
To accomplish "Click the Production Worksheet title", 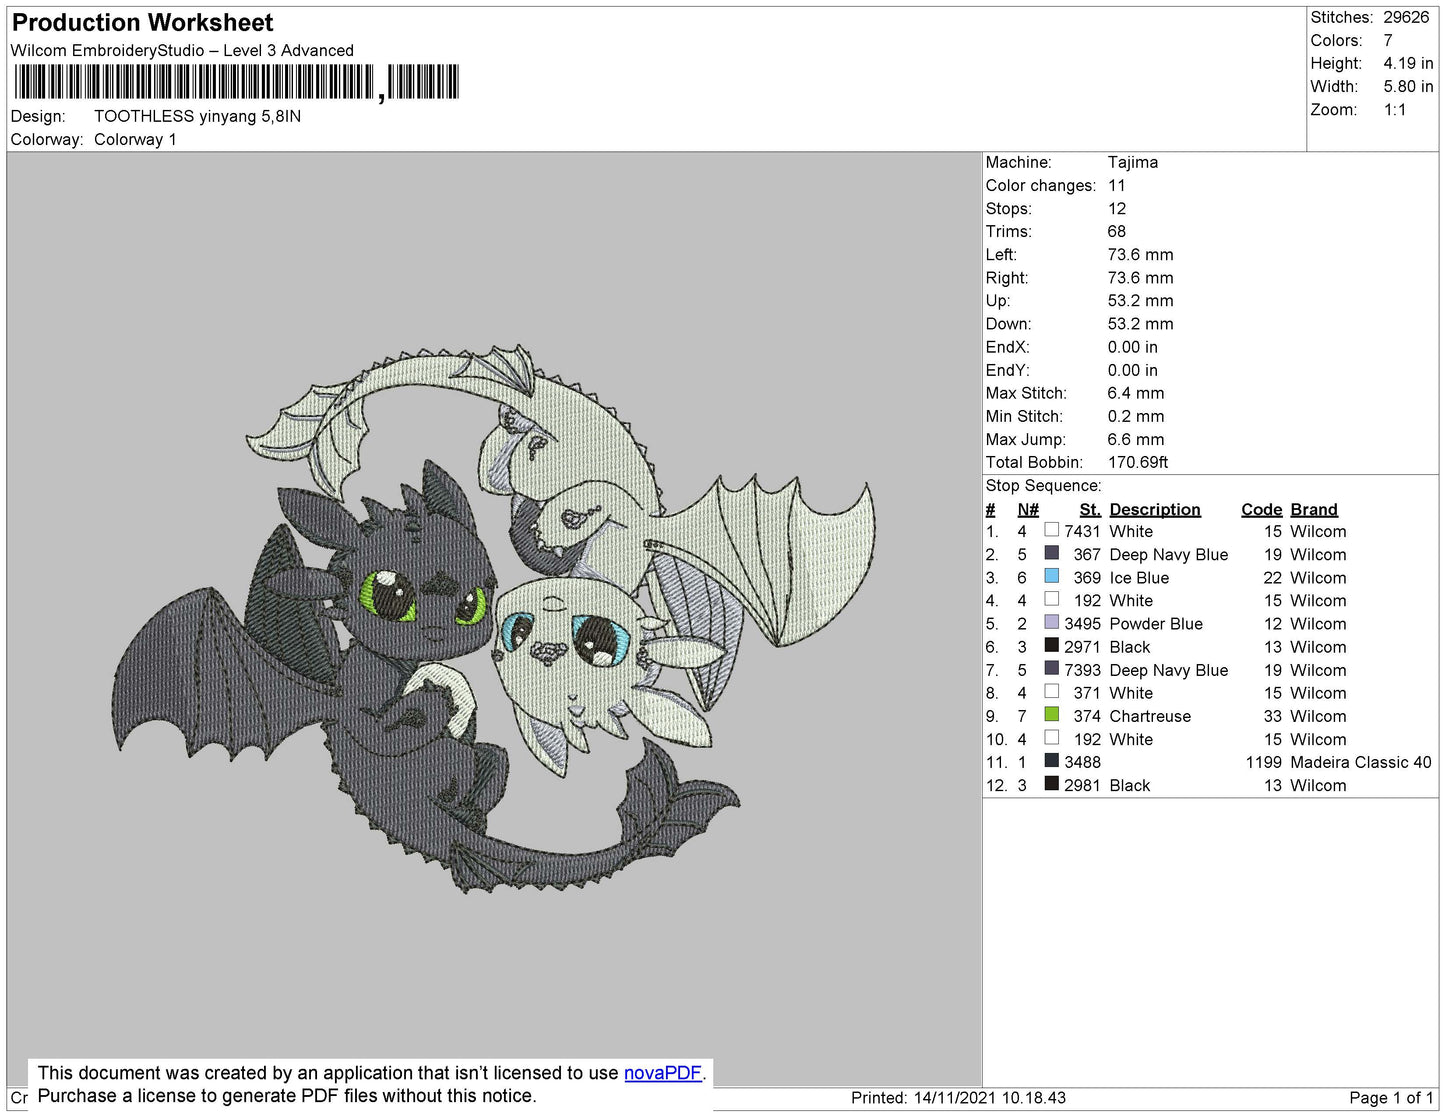I will click(142, 23).
